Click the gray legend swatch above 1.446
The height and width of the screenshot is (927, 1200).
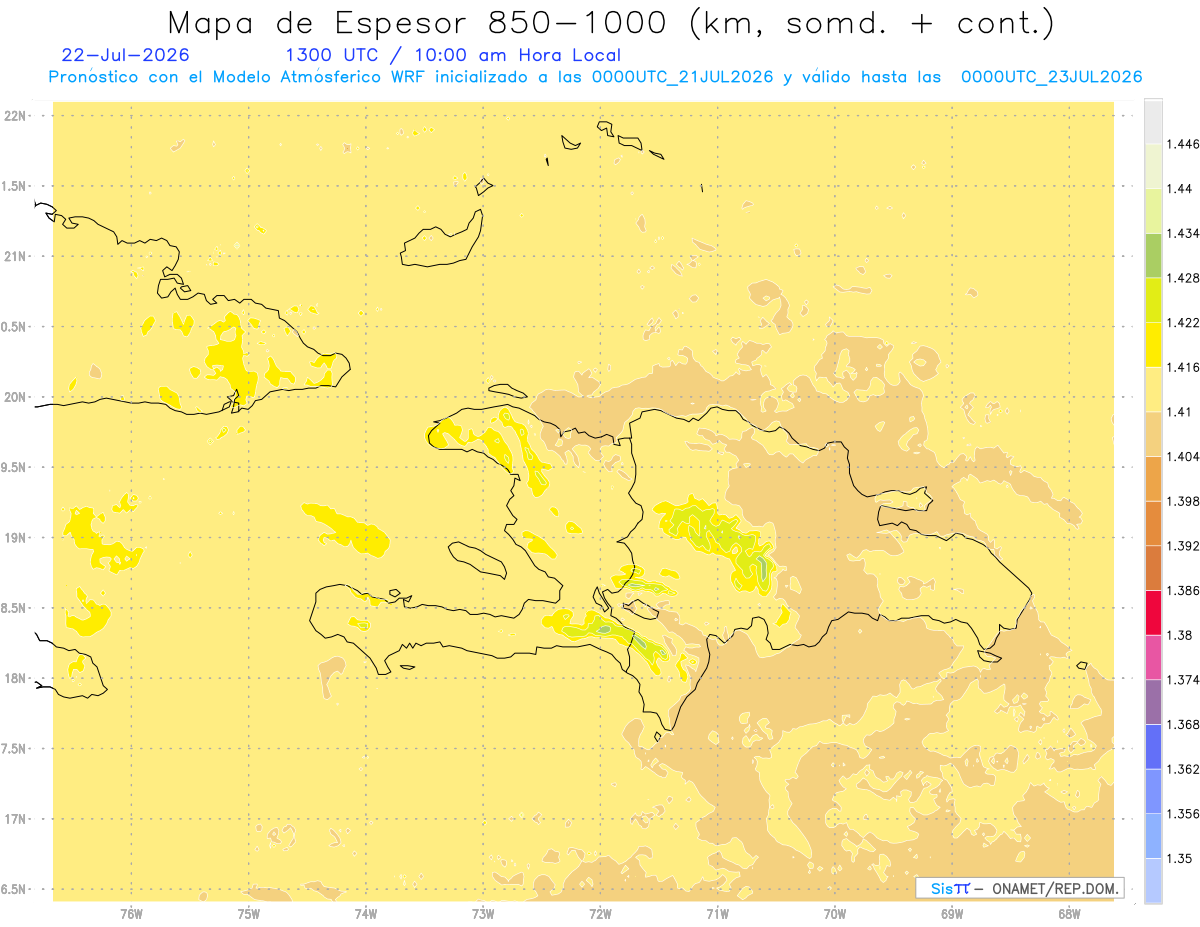click(1153, 122)
